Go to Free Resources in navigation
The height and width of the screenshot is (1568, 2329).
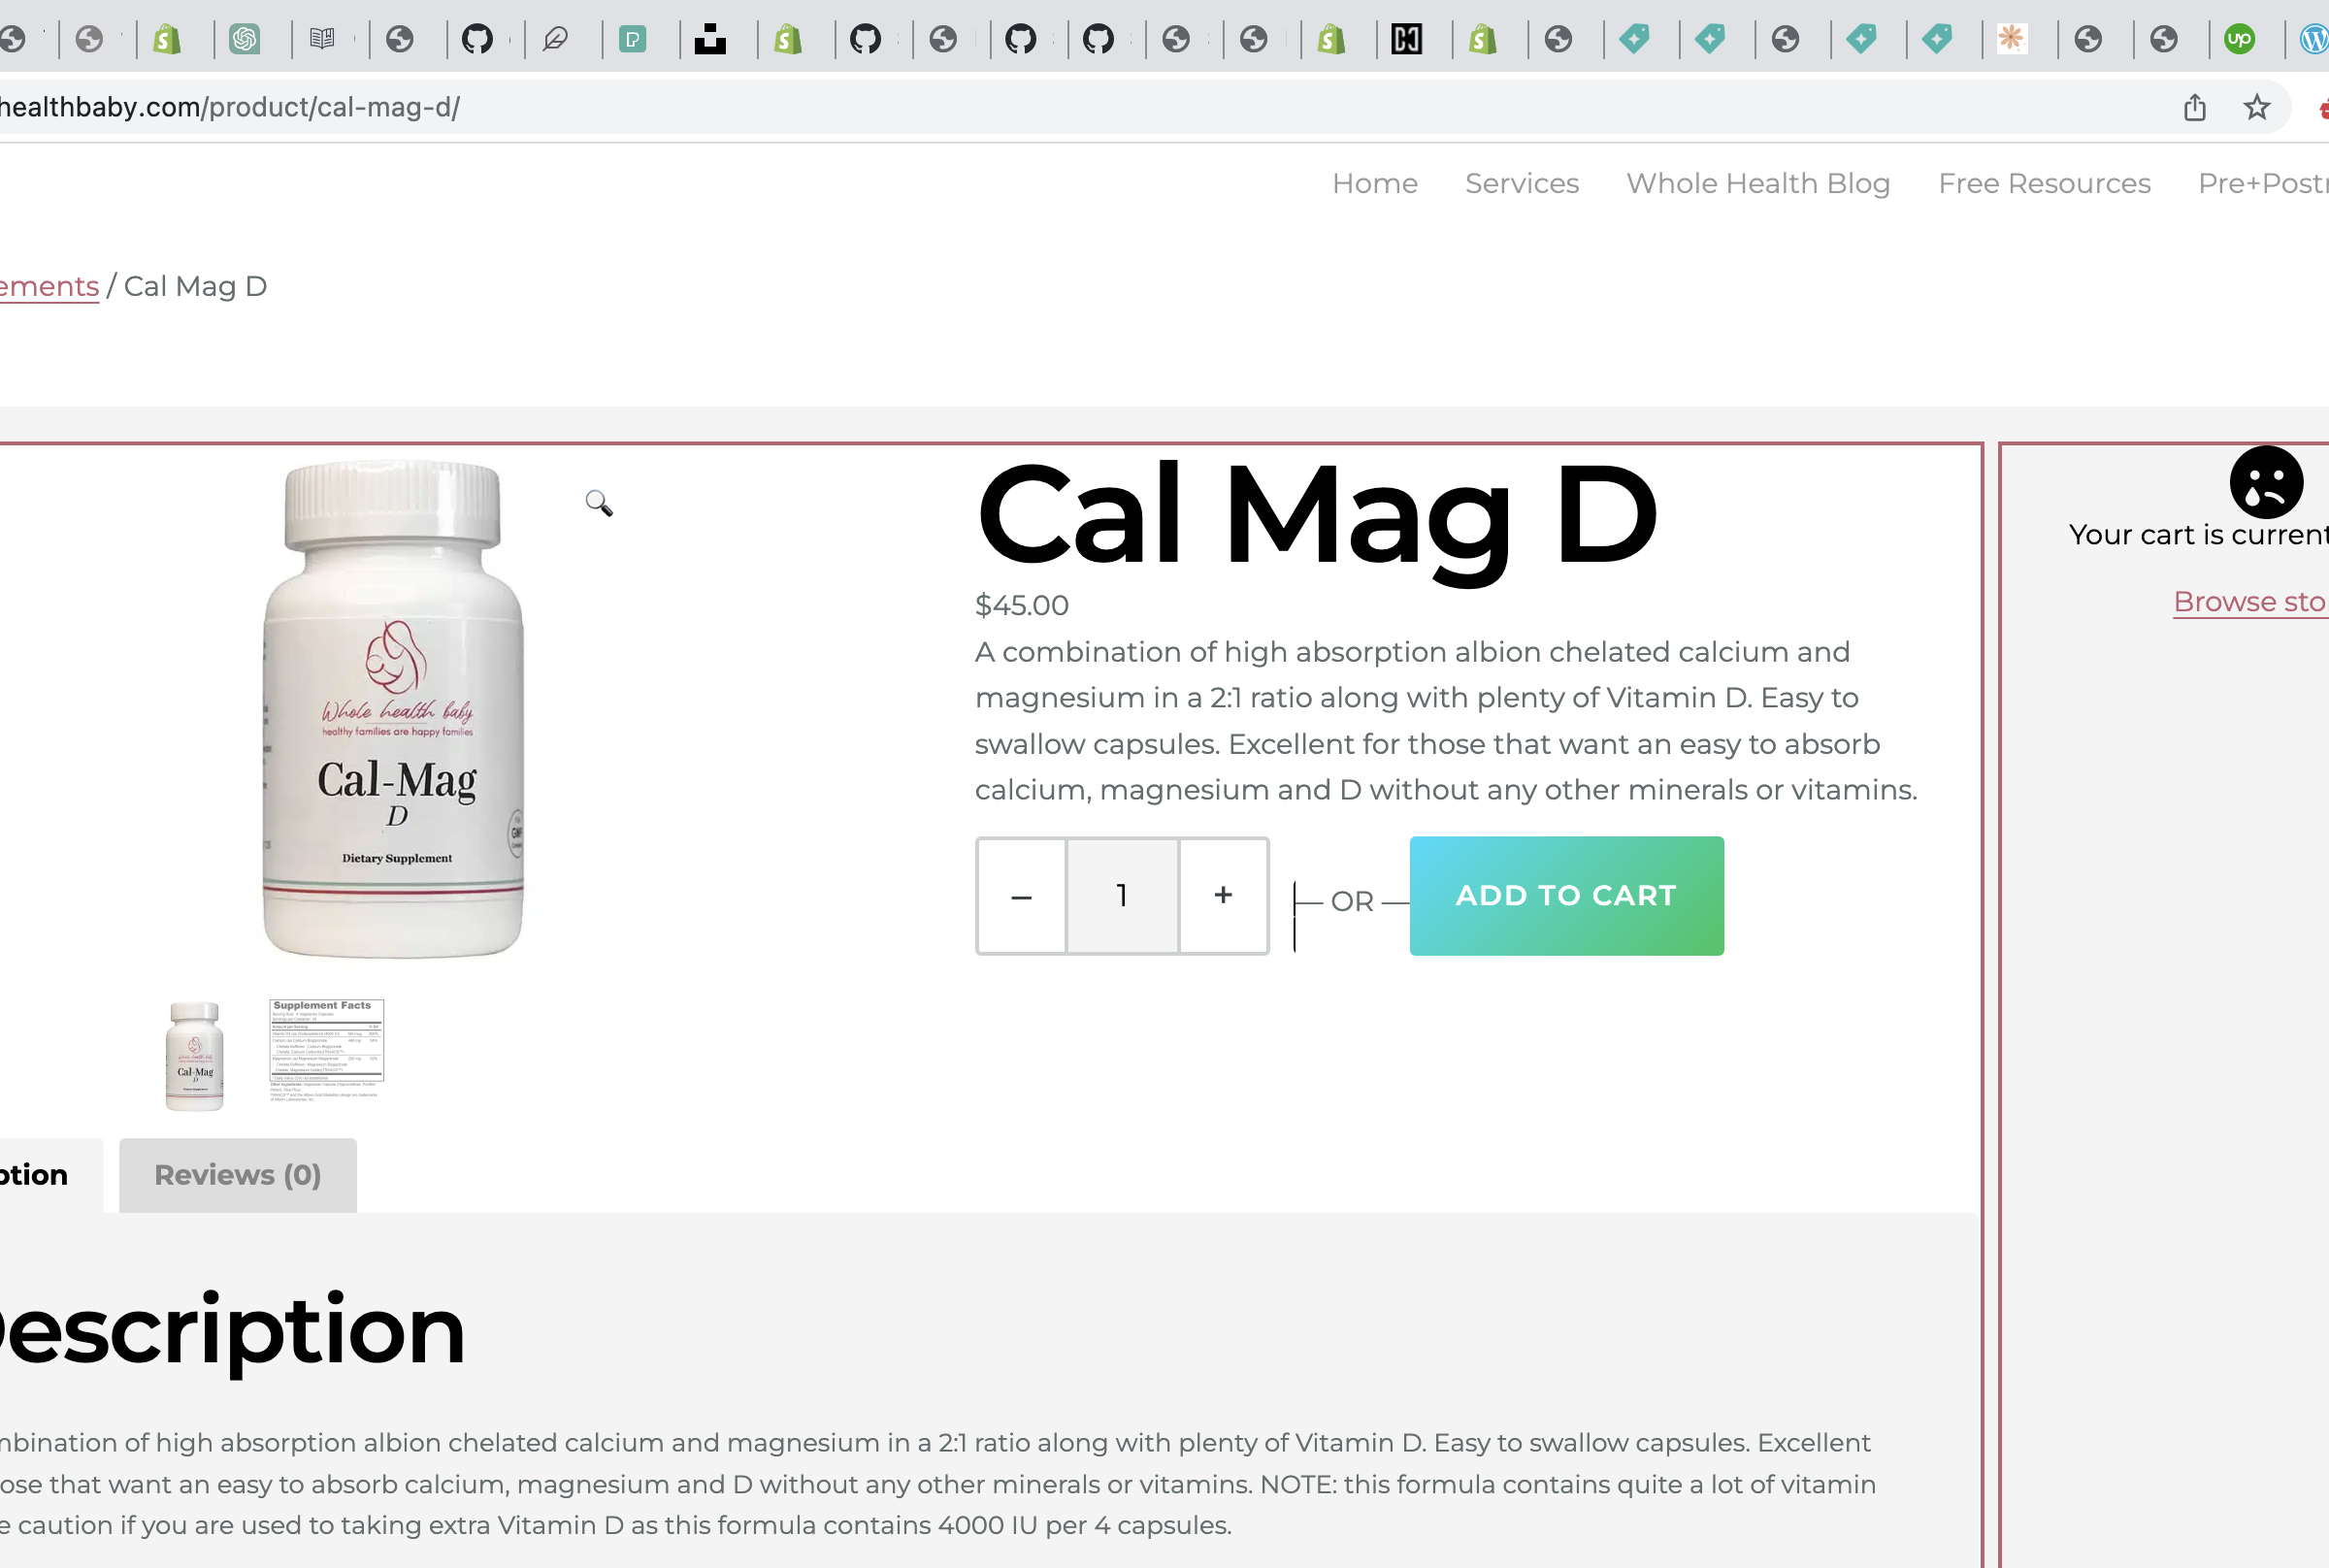tap(2044, 184)
